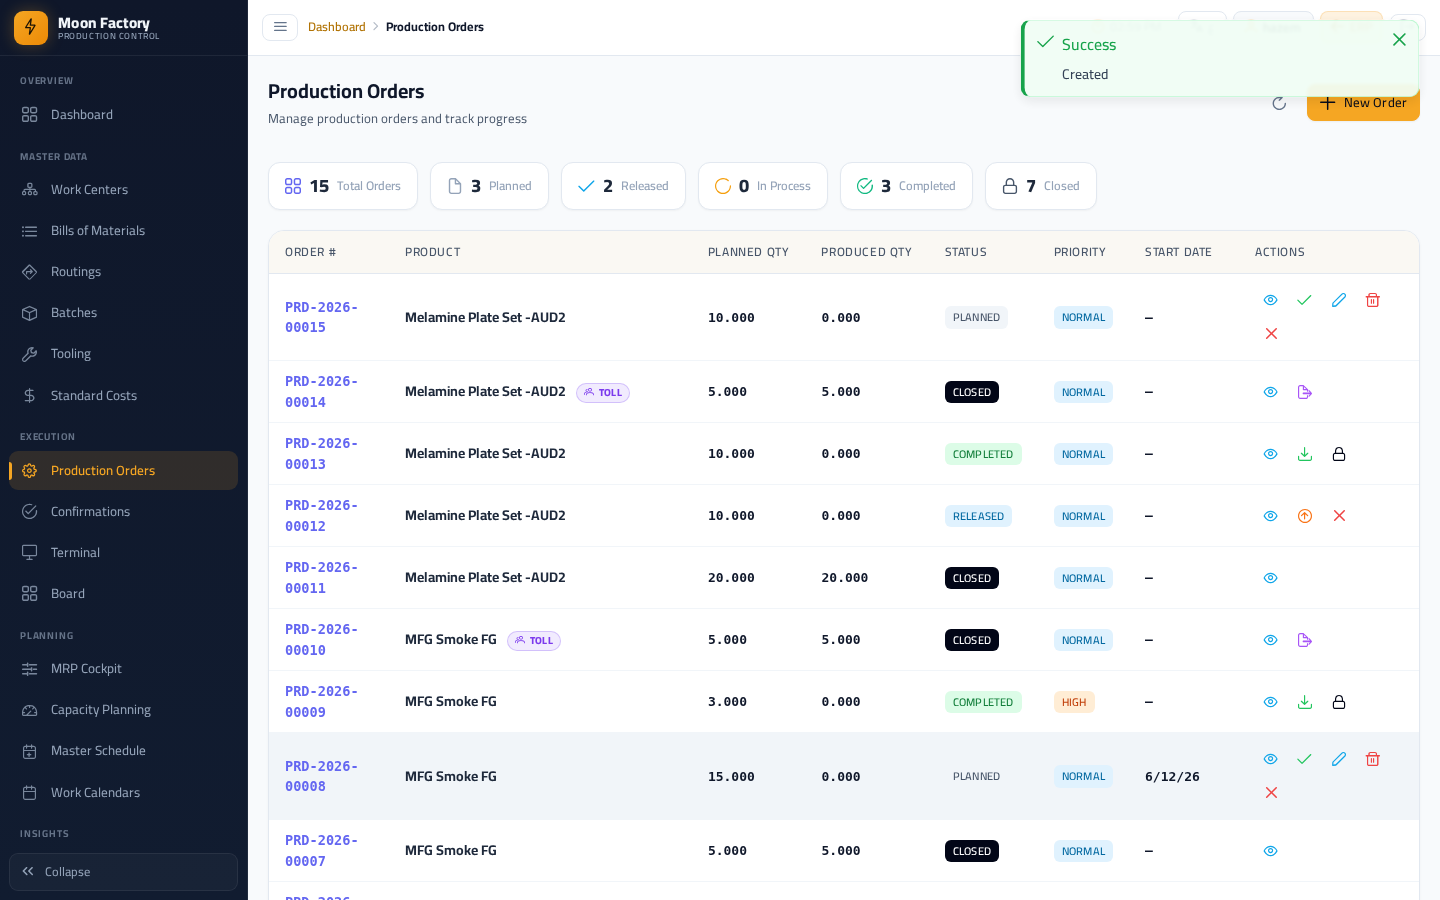The image size is (1440, 900).
Task: Click the orange up-arrow icon on PRD-2026-00012
Action: 1304,516
